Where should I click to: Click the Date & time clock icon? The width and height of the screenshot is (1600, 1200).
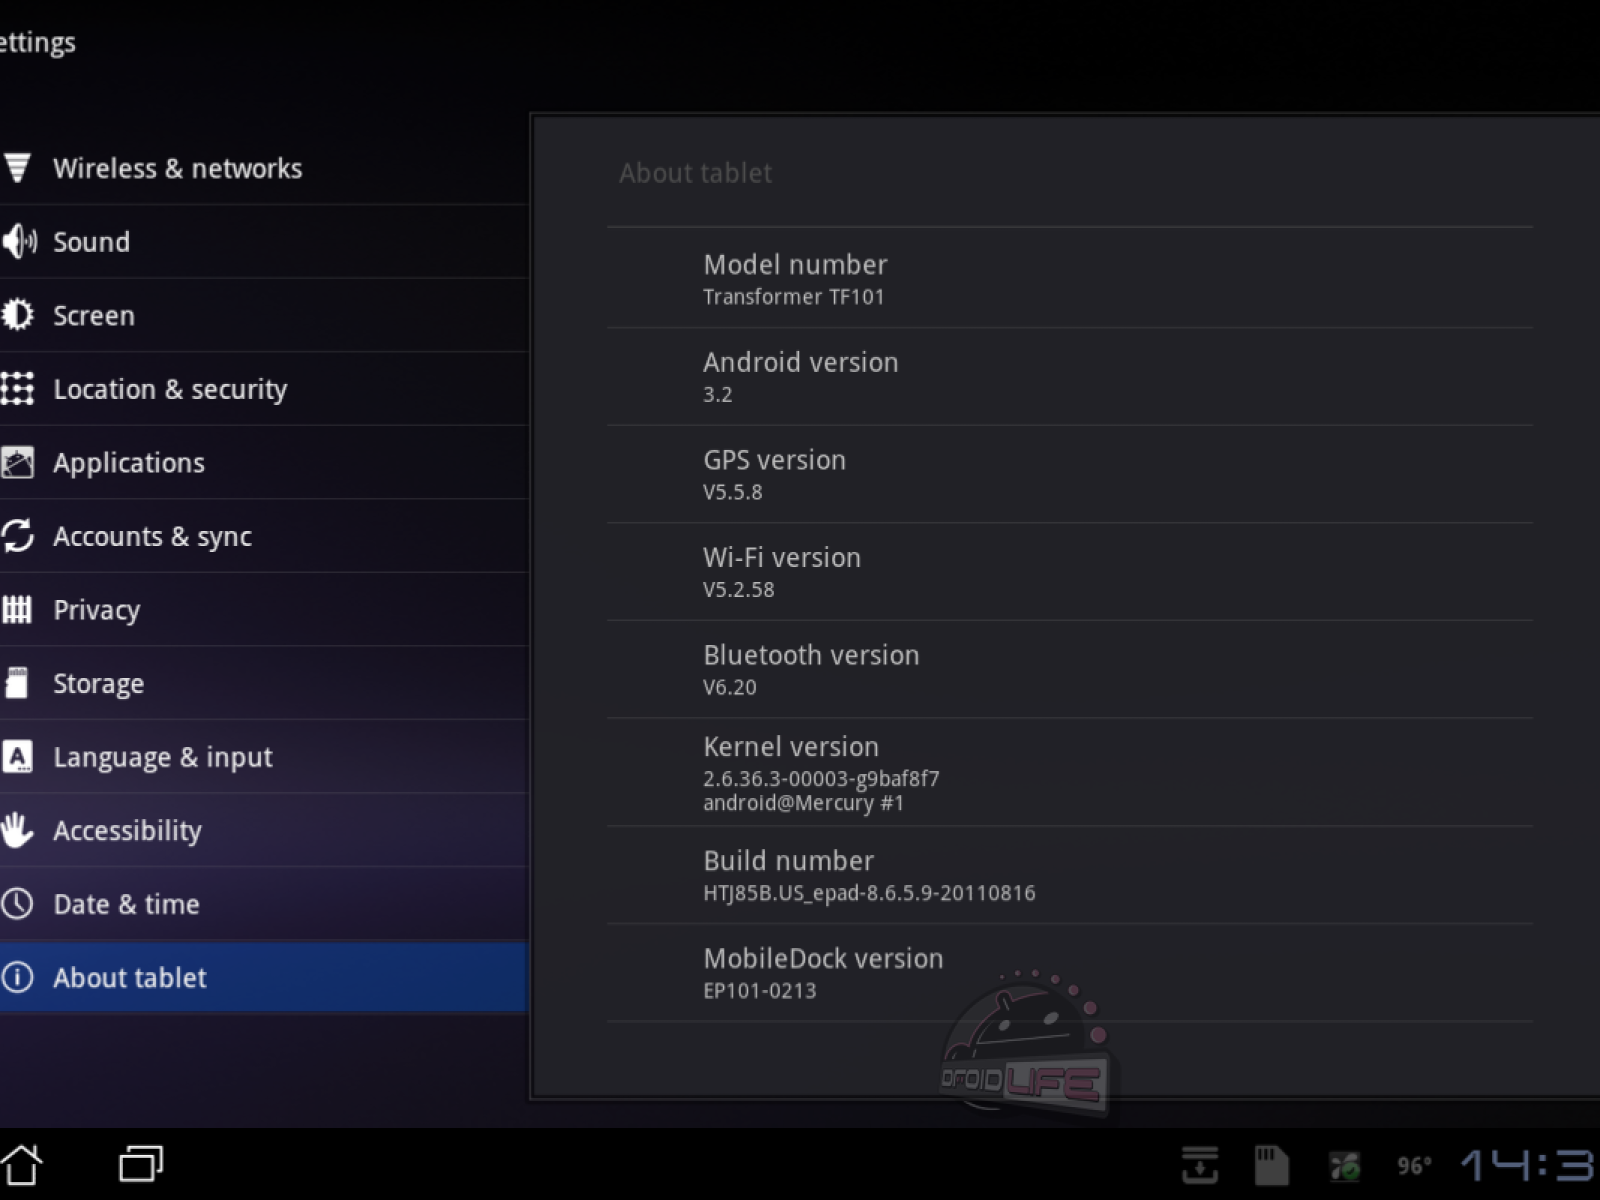point(17,904)
